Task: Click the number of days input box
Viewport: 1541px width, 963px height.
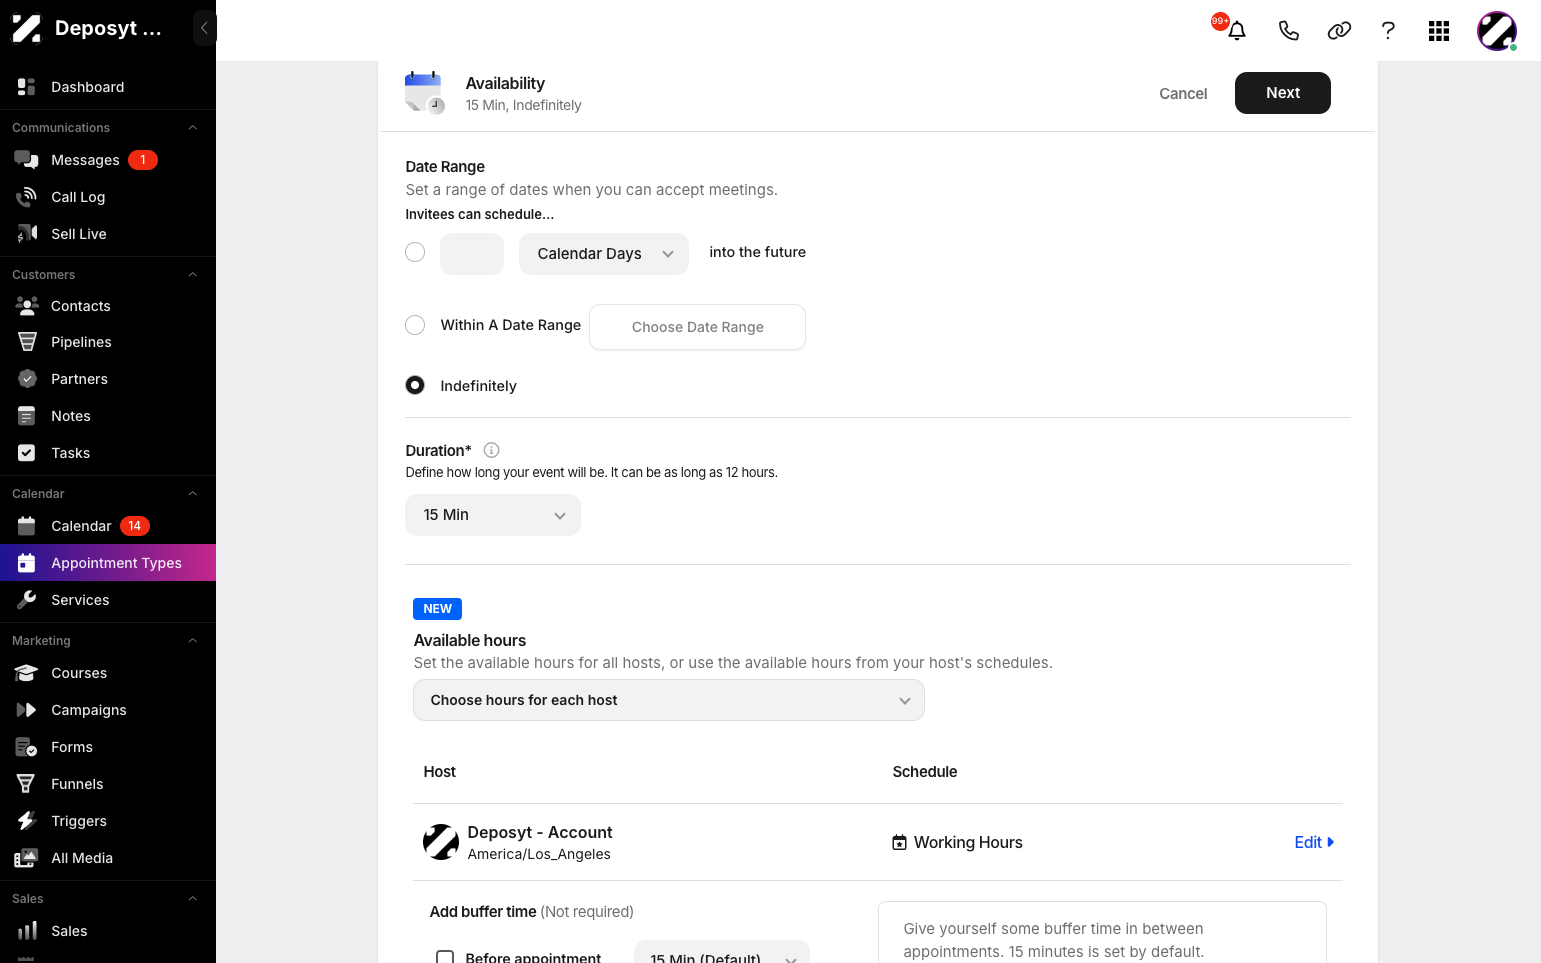Action: (472, 254)
